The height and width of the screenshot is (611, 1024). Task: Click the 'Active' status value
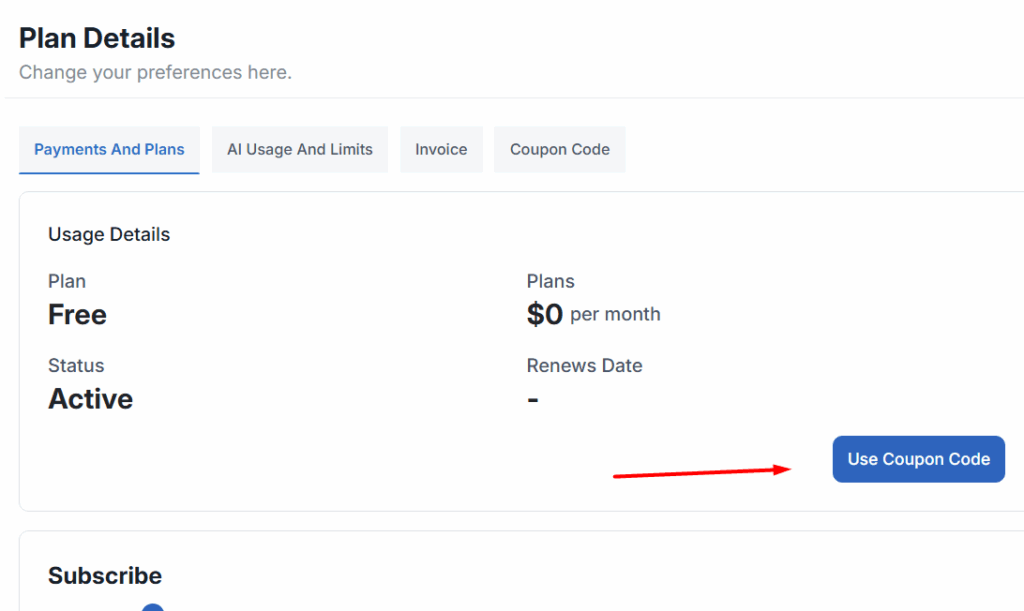pos(90,399)
